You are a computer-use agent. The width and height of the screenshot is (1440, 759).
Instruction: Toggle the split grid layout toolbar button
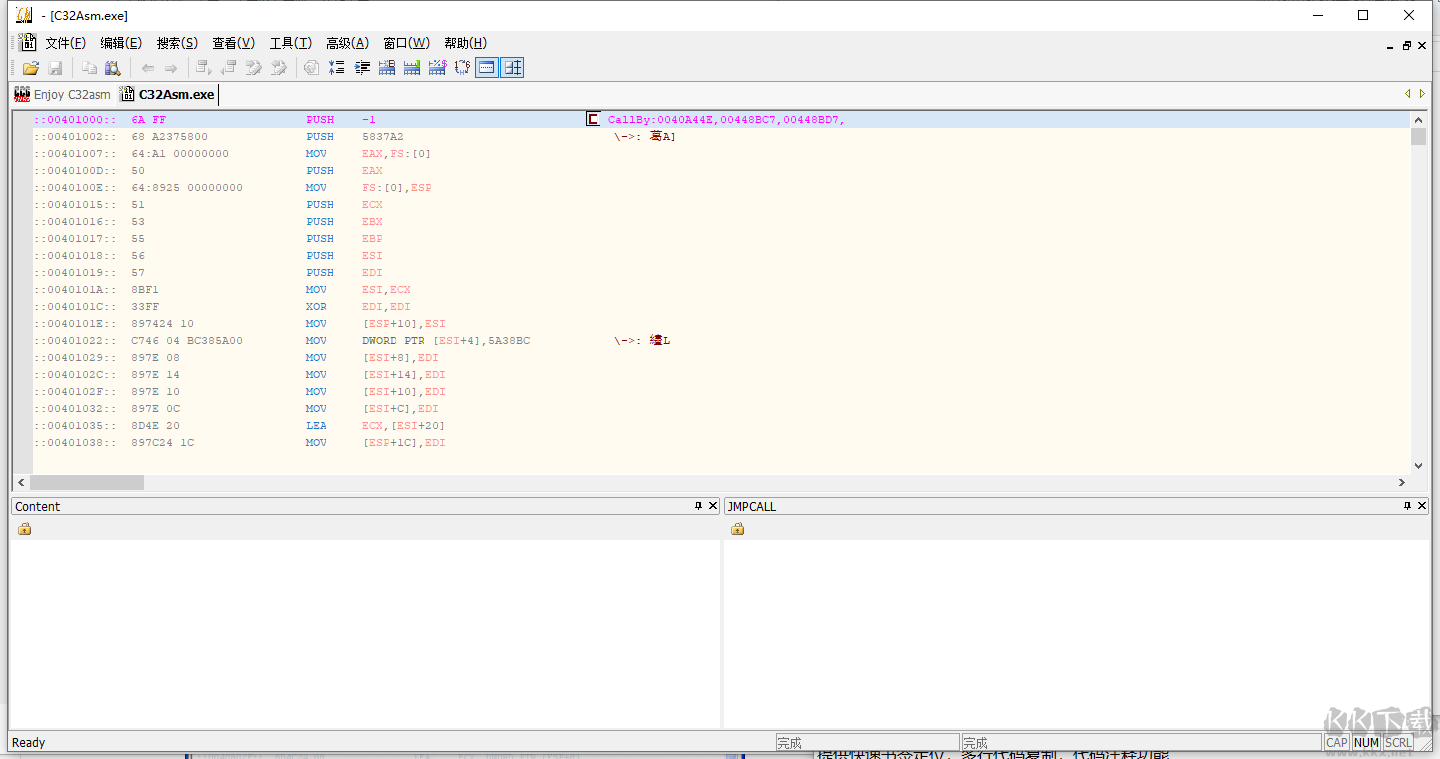click(512, 68)
